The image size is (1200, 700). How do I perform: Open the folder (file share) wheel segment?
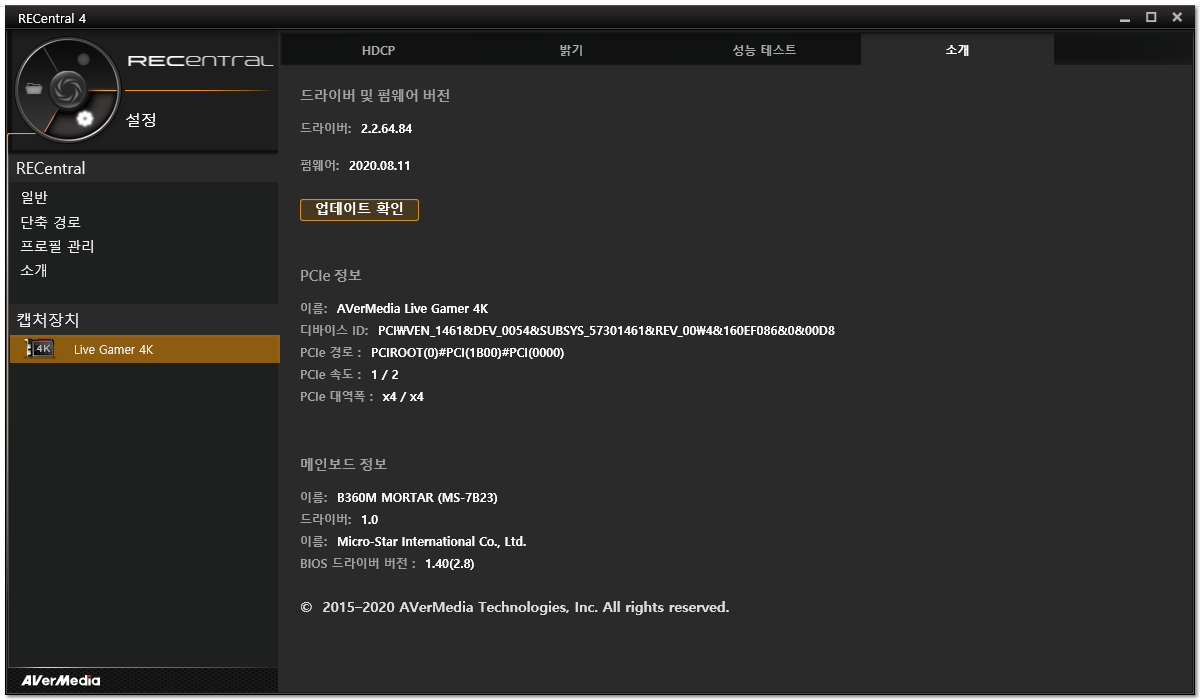[36, 88]
